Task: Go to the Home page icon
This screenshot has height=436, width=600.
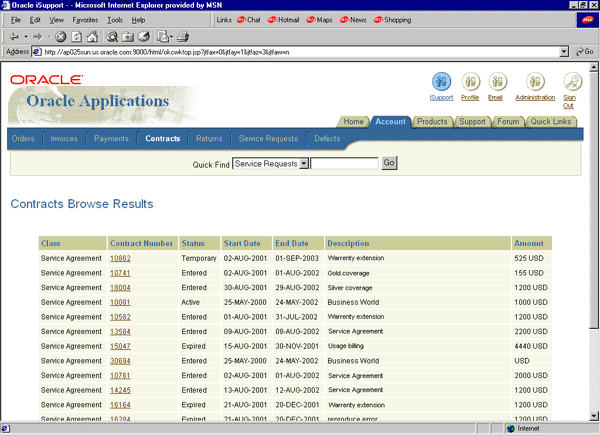Action: (x=92, y=37)
